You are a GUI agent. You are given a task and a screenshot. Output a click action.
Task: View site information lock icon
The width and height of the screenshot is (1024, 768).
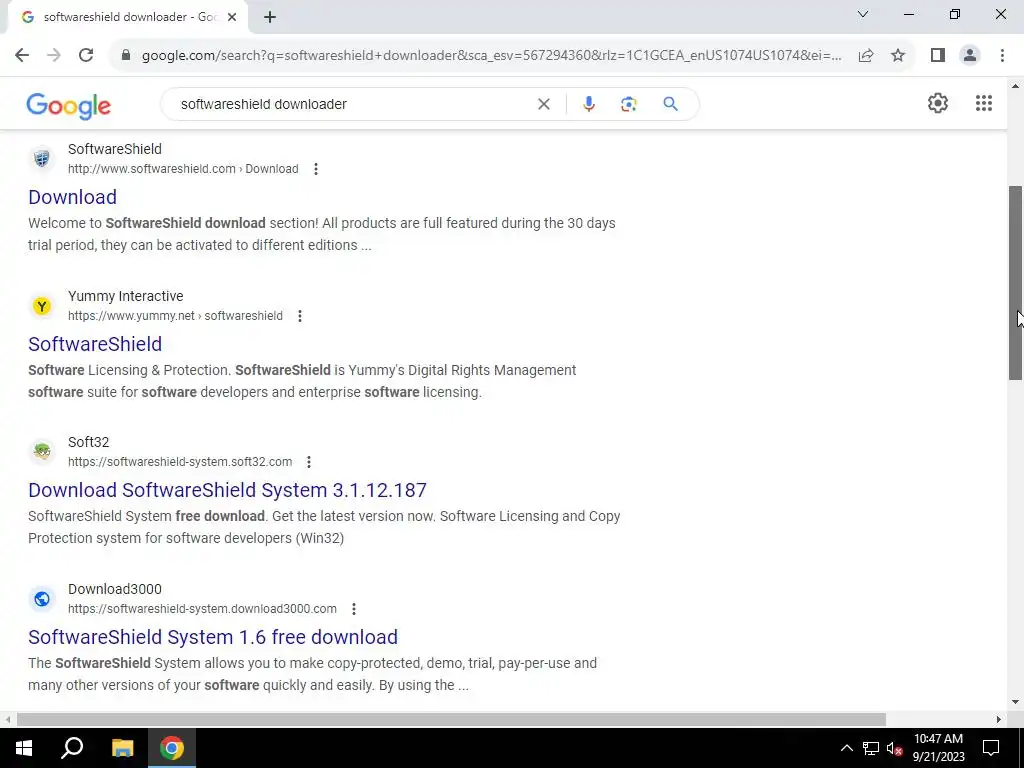[x=126, y=56]
